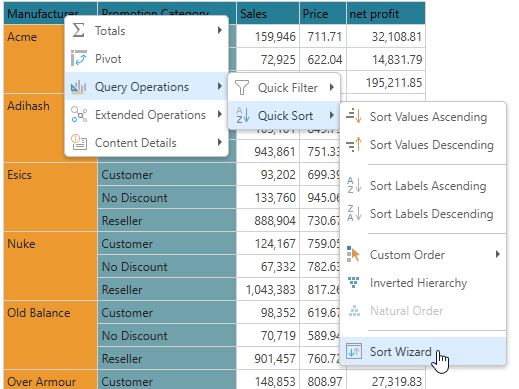
Task: Click the Query Operations chart icon
Action: tap(79, 87)
